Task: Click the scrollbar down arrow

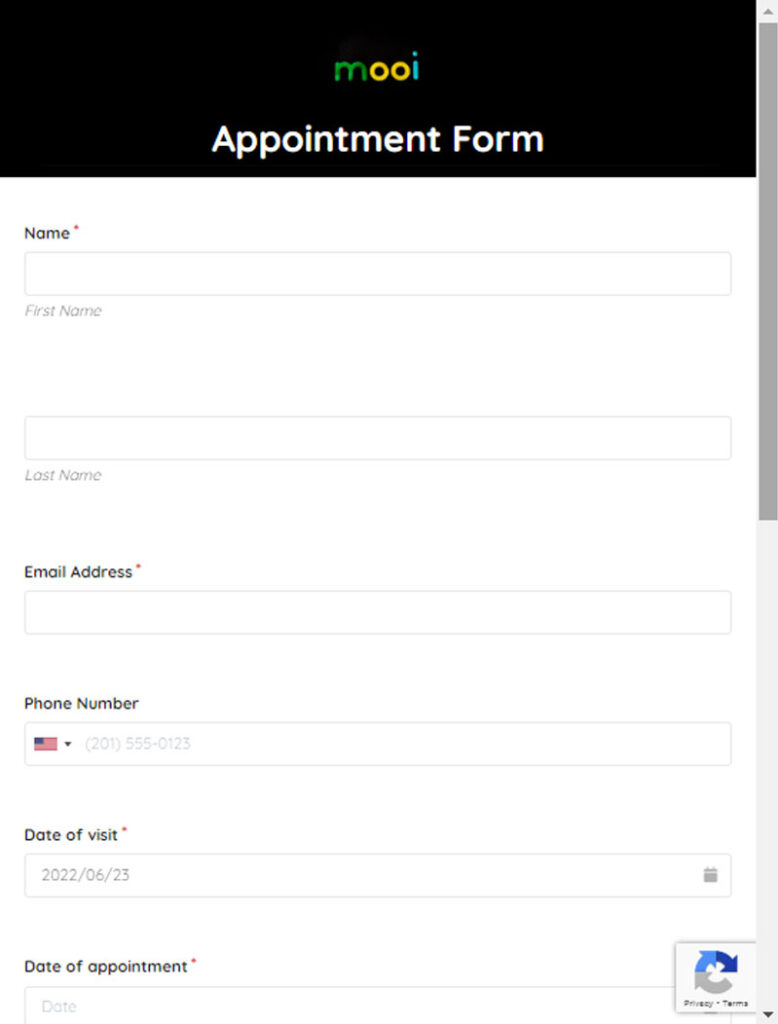Action: tap(769, 1015)
